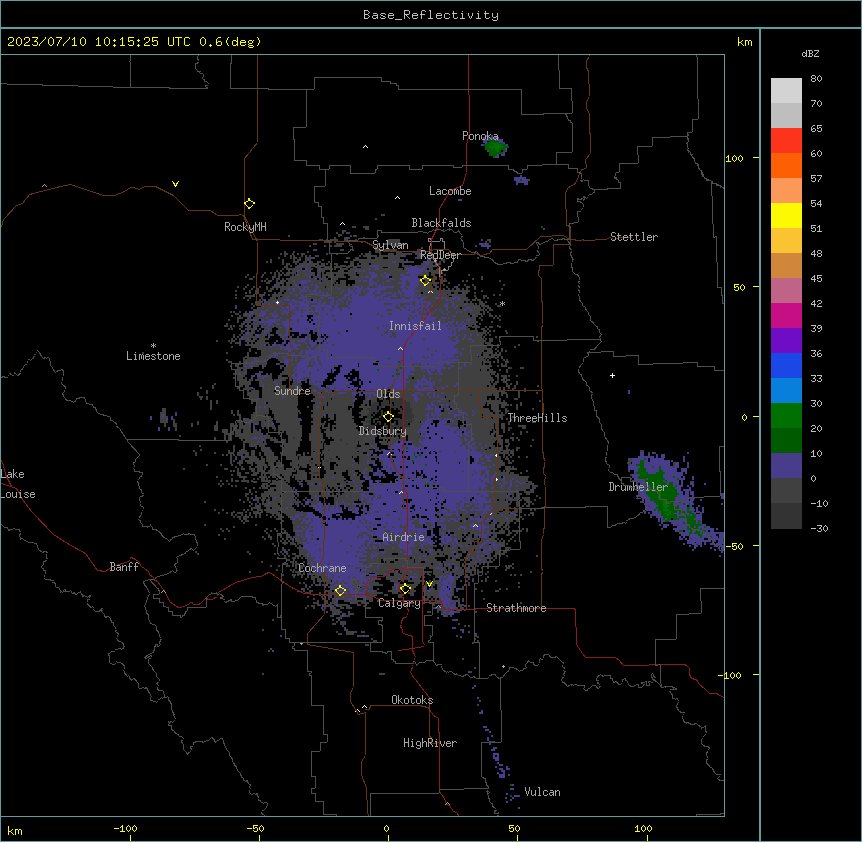
Task: Click the 80 value in dBZ legend
Action: (x=816, y=79)
